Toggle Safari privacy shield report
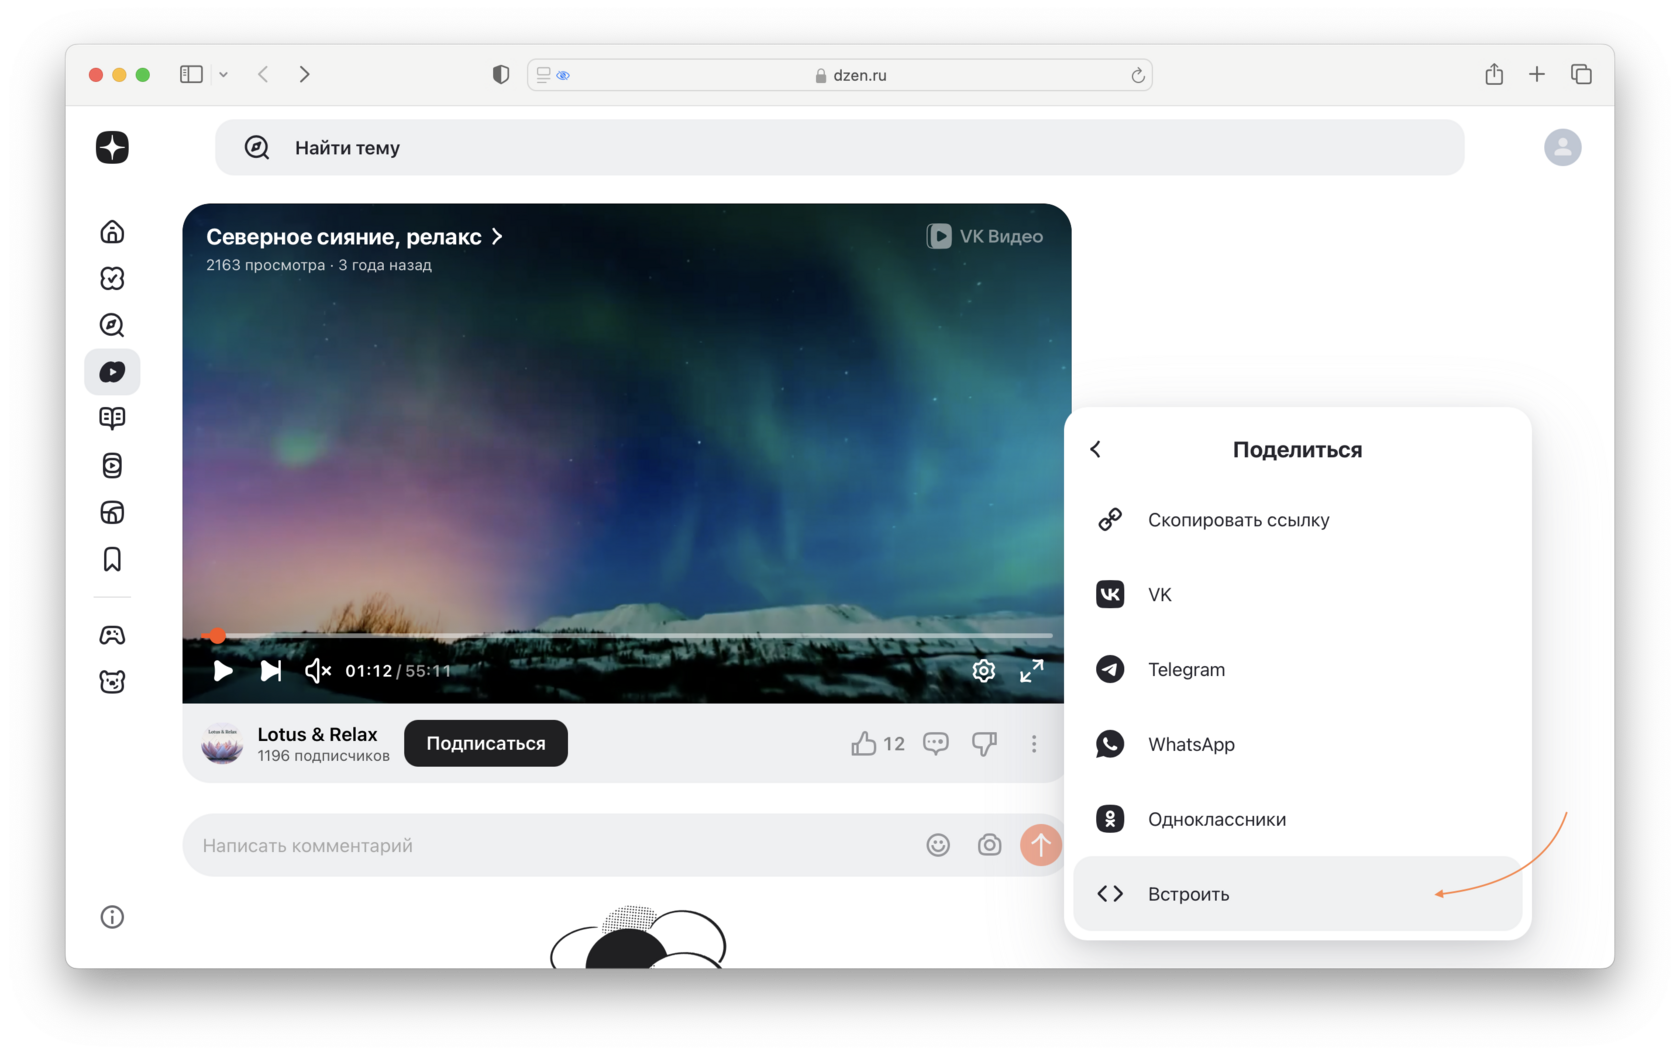 pos(501,74)
